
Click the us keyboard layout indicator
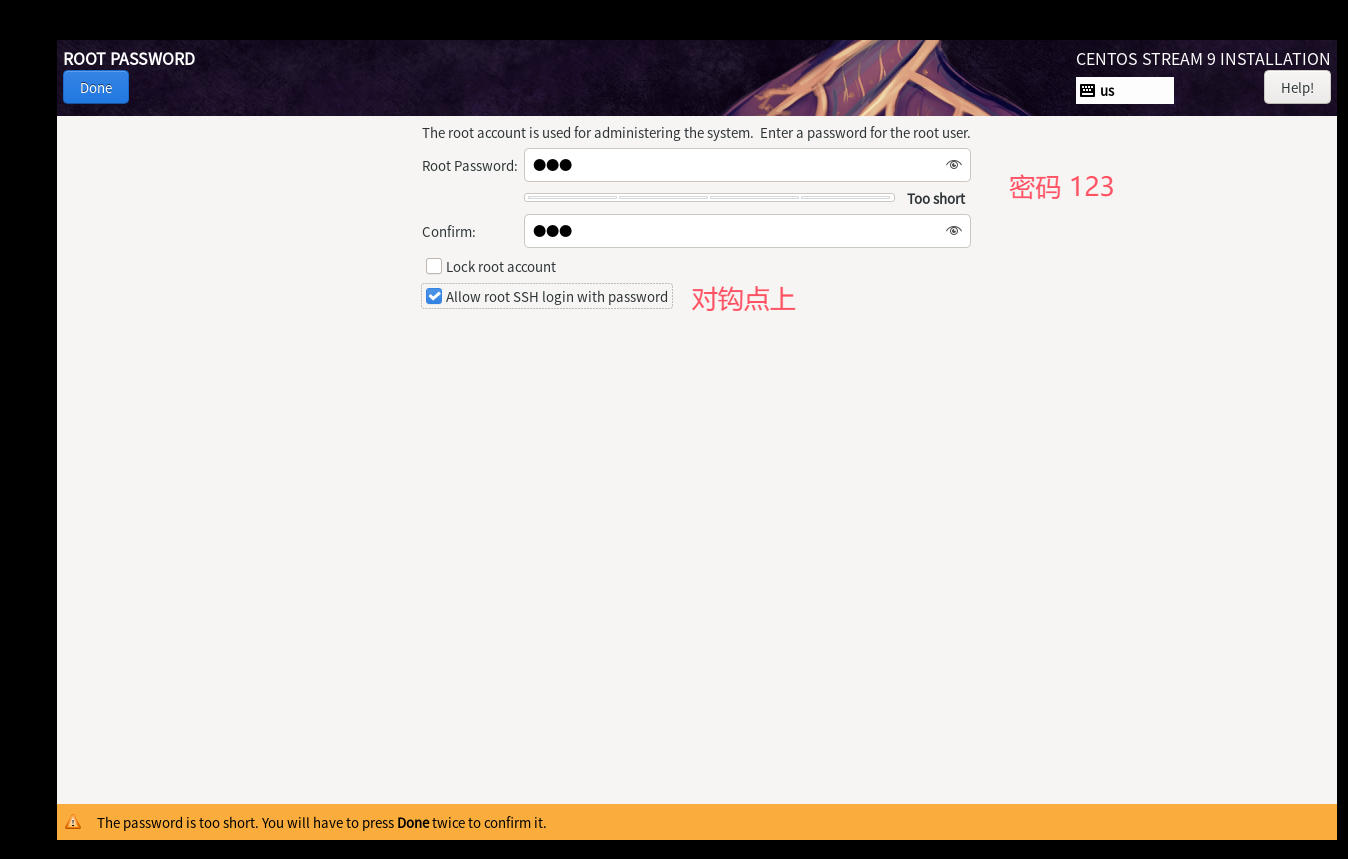click(1125, 91)
